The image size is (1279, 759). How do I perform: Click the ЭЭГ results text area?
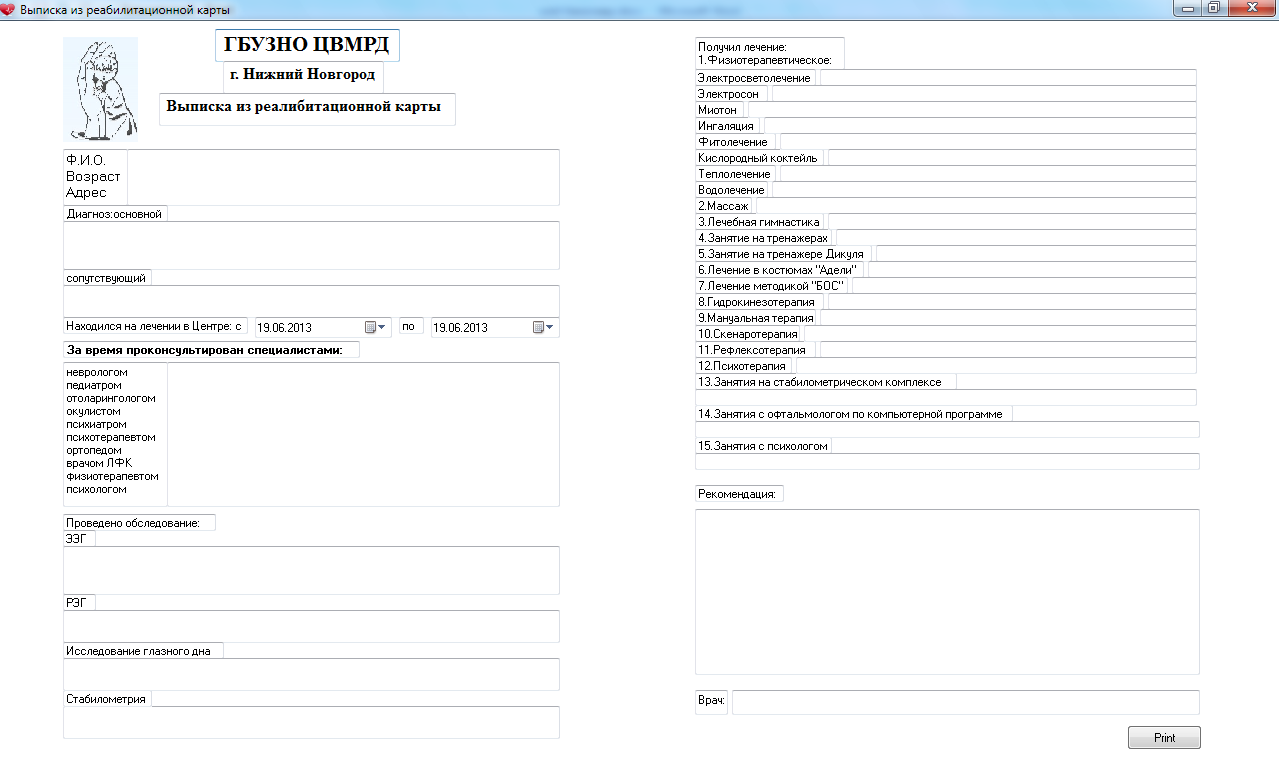[311, 570]
